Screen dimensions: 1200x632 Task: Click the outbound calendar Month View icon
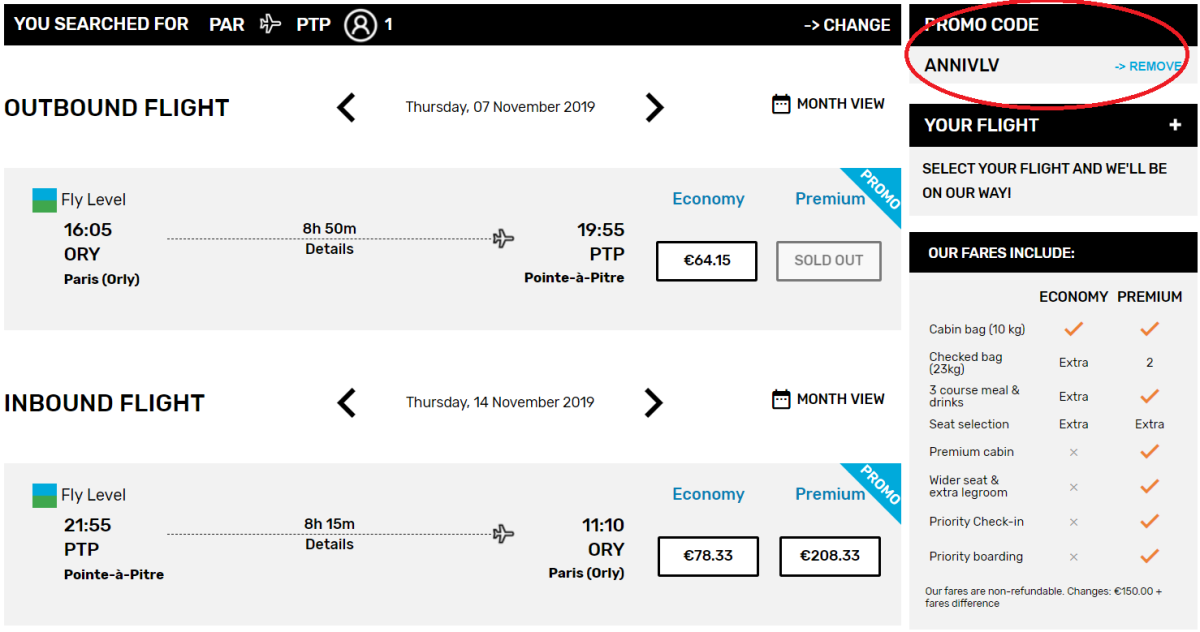[x=782, y=104]
